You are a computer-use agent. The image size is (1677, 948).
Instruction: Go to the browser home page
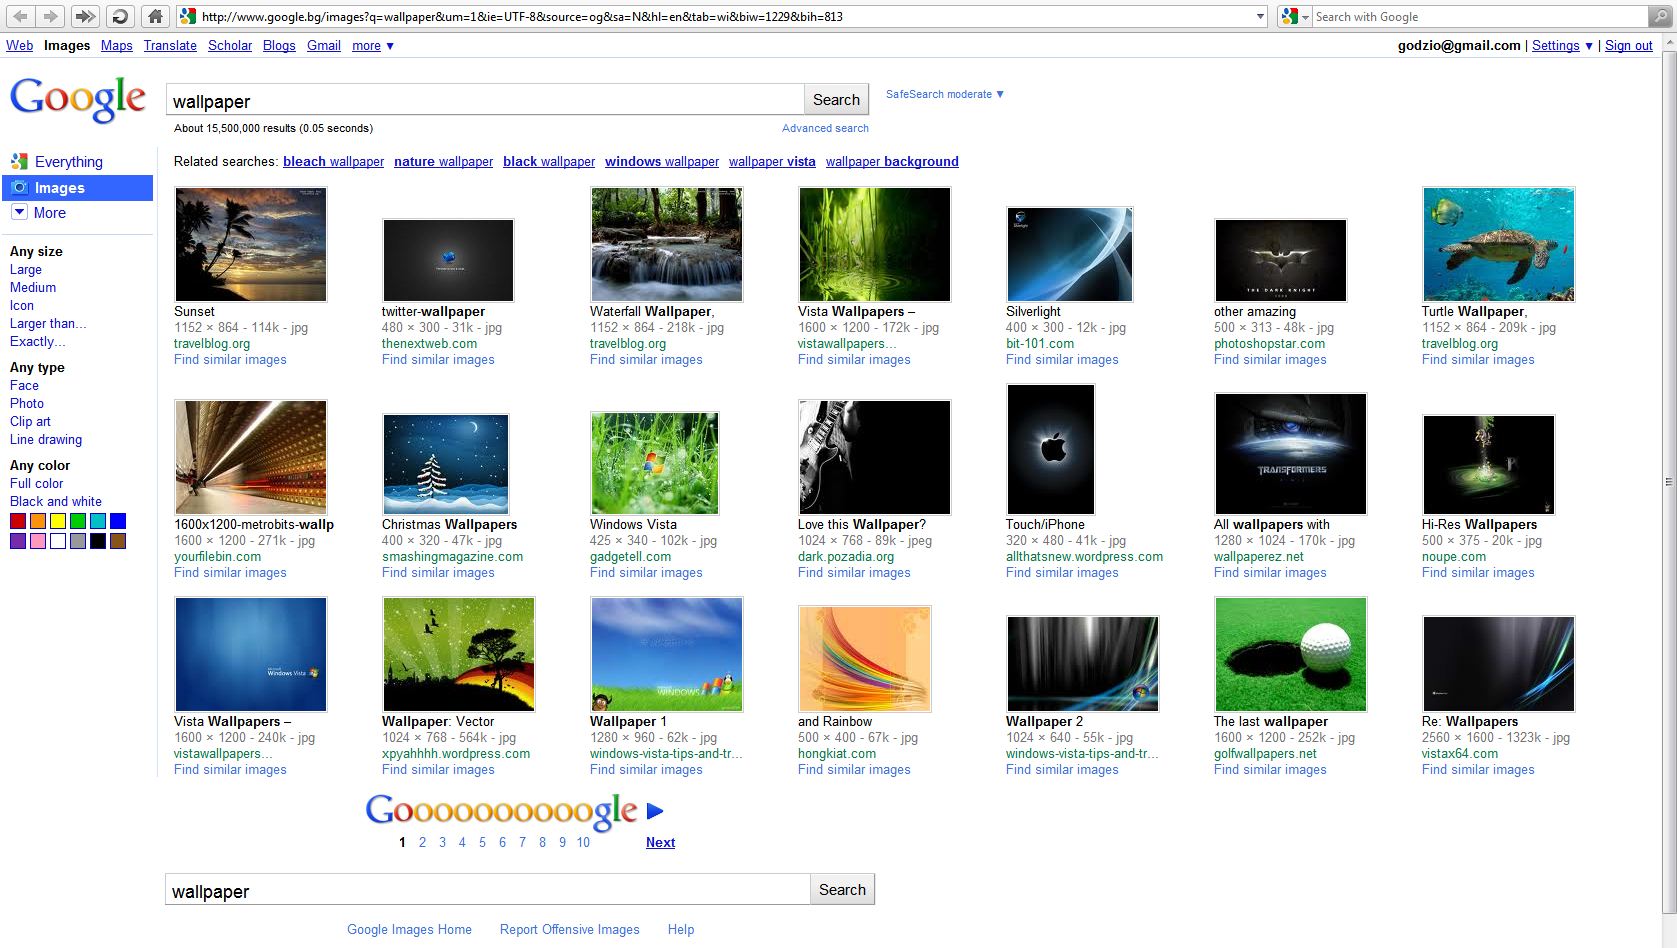[154, 16]
